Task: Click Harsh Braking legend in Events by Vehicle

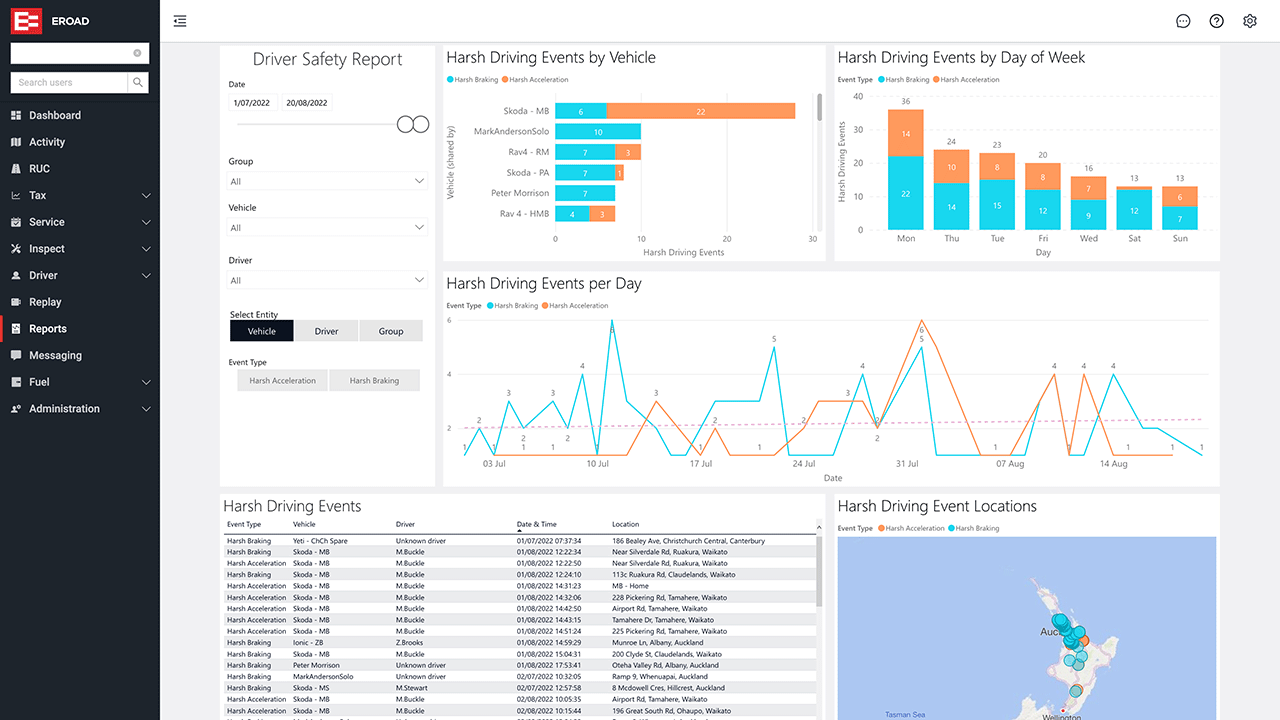Action: click(474, 80)
